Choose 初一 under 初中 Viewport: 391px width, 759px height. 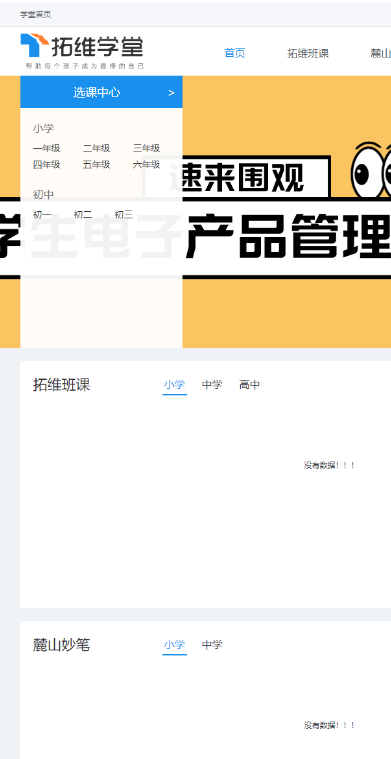click(42, 214)
